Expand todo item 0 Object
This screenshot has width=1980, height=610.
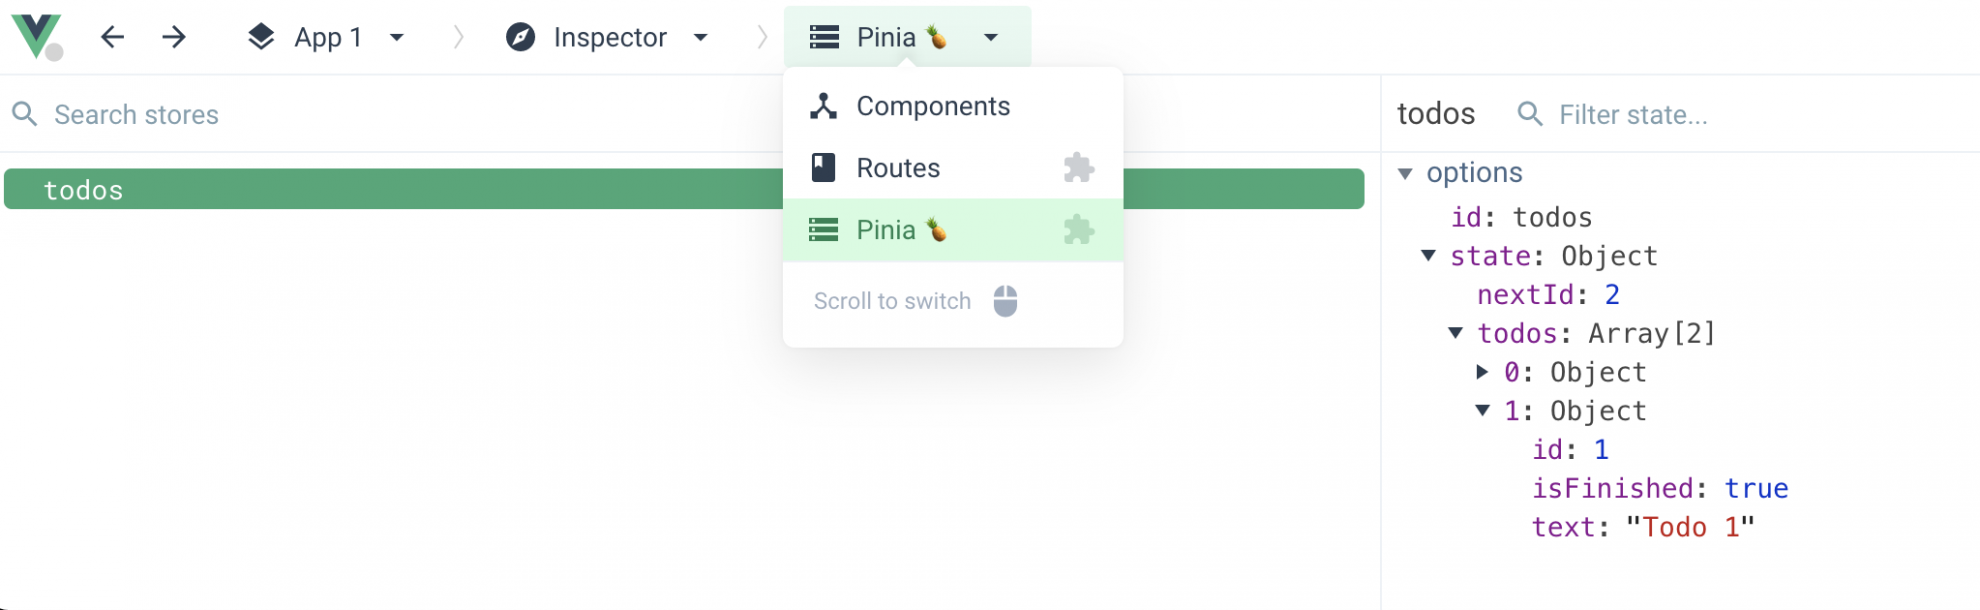coord(1481,372)
